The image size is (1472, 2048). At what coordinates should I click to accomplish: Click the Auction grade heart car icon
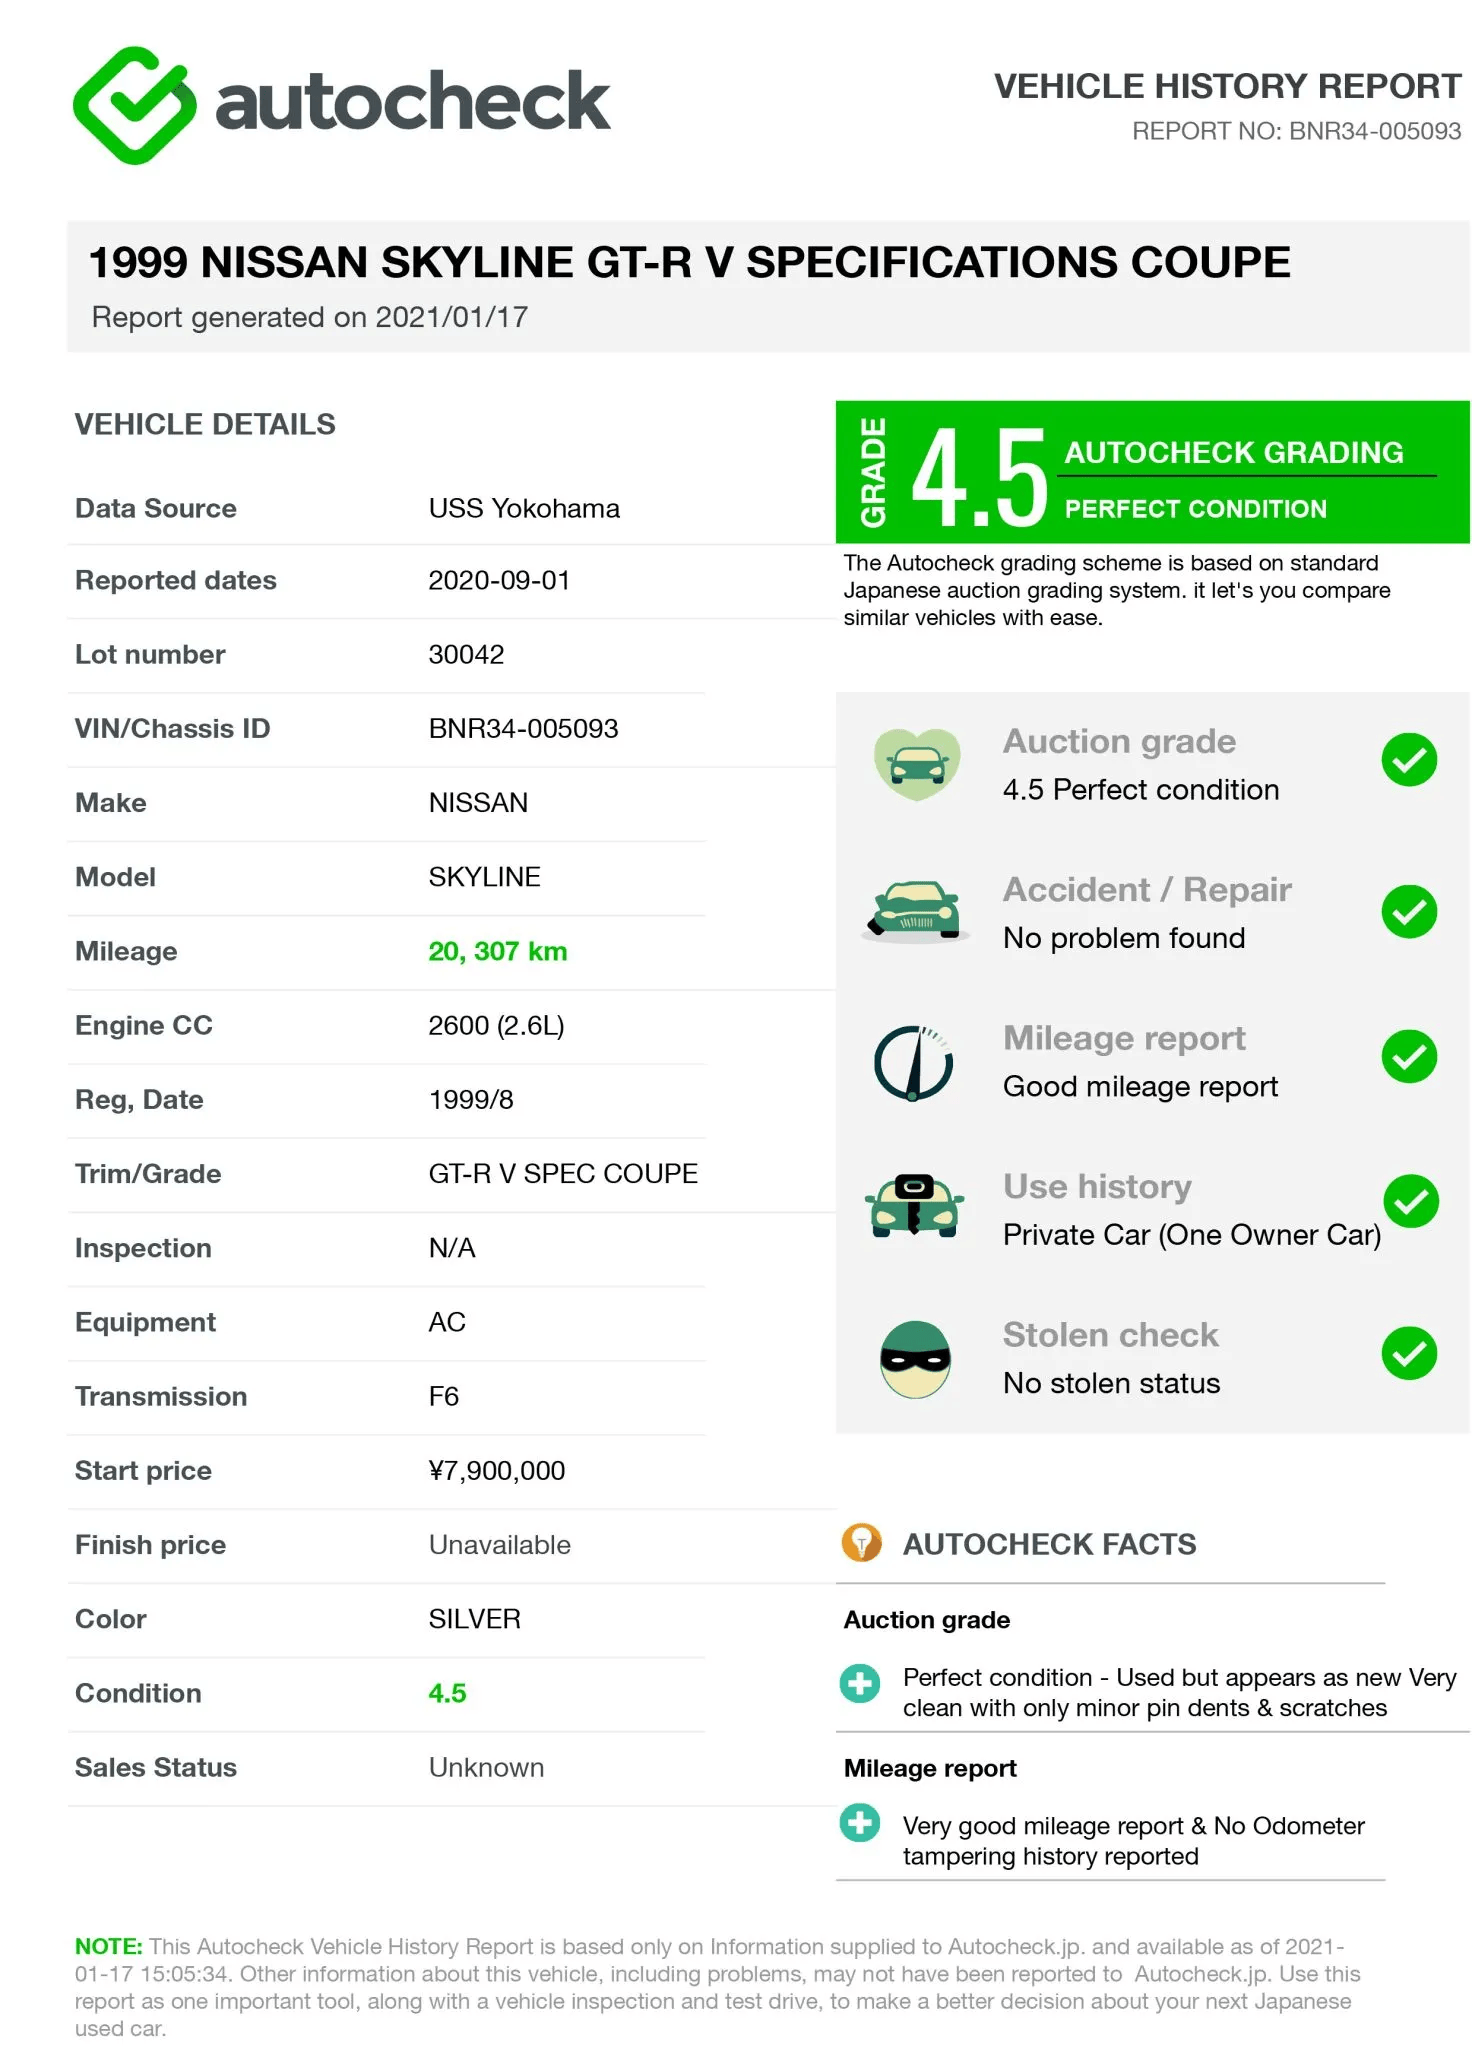917,764
